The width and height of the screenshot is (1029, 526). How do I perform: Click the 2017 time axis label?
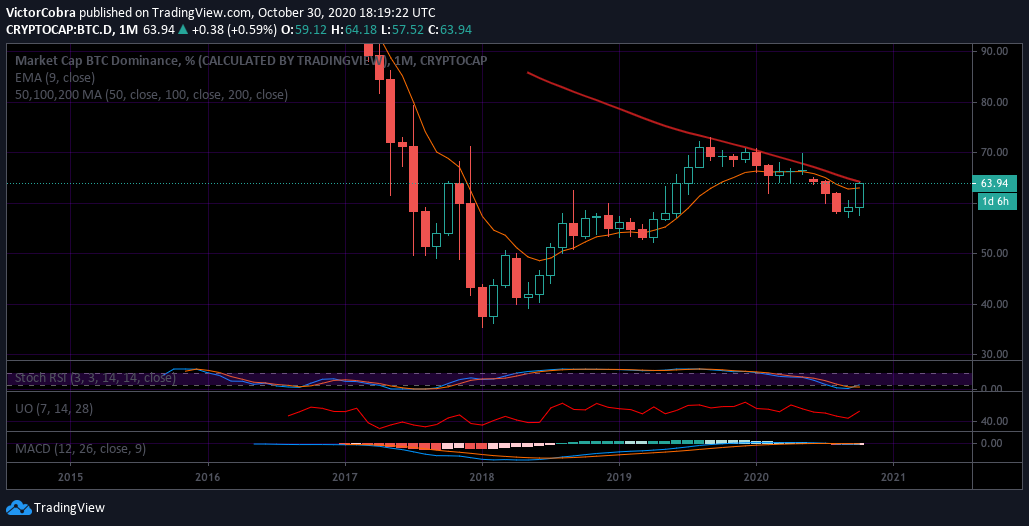coord(345,476)
